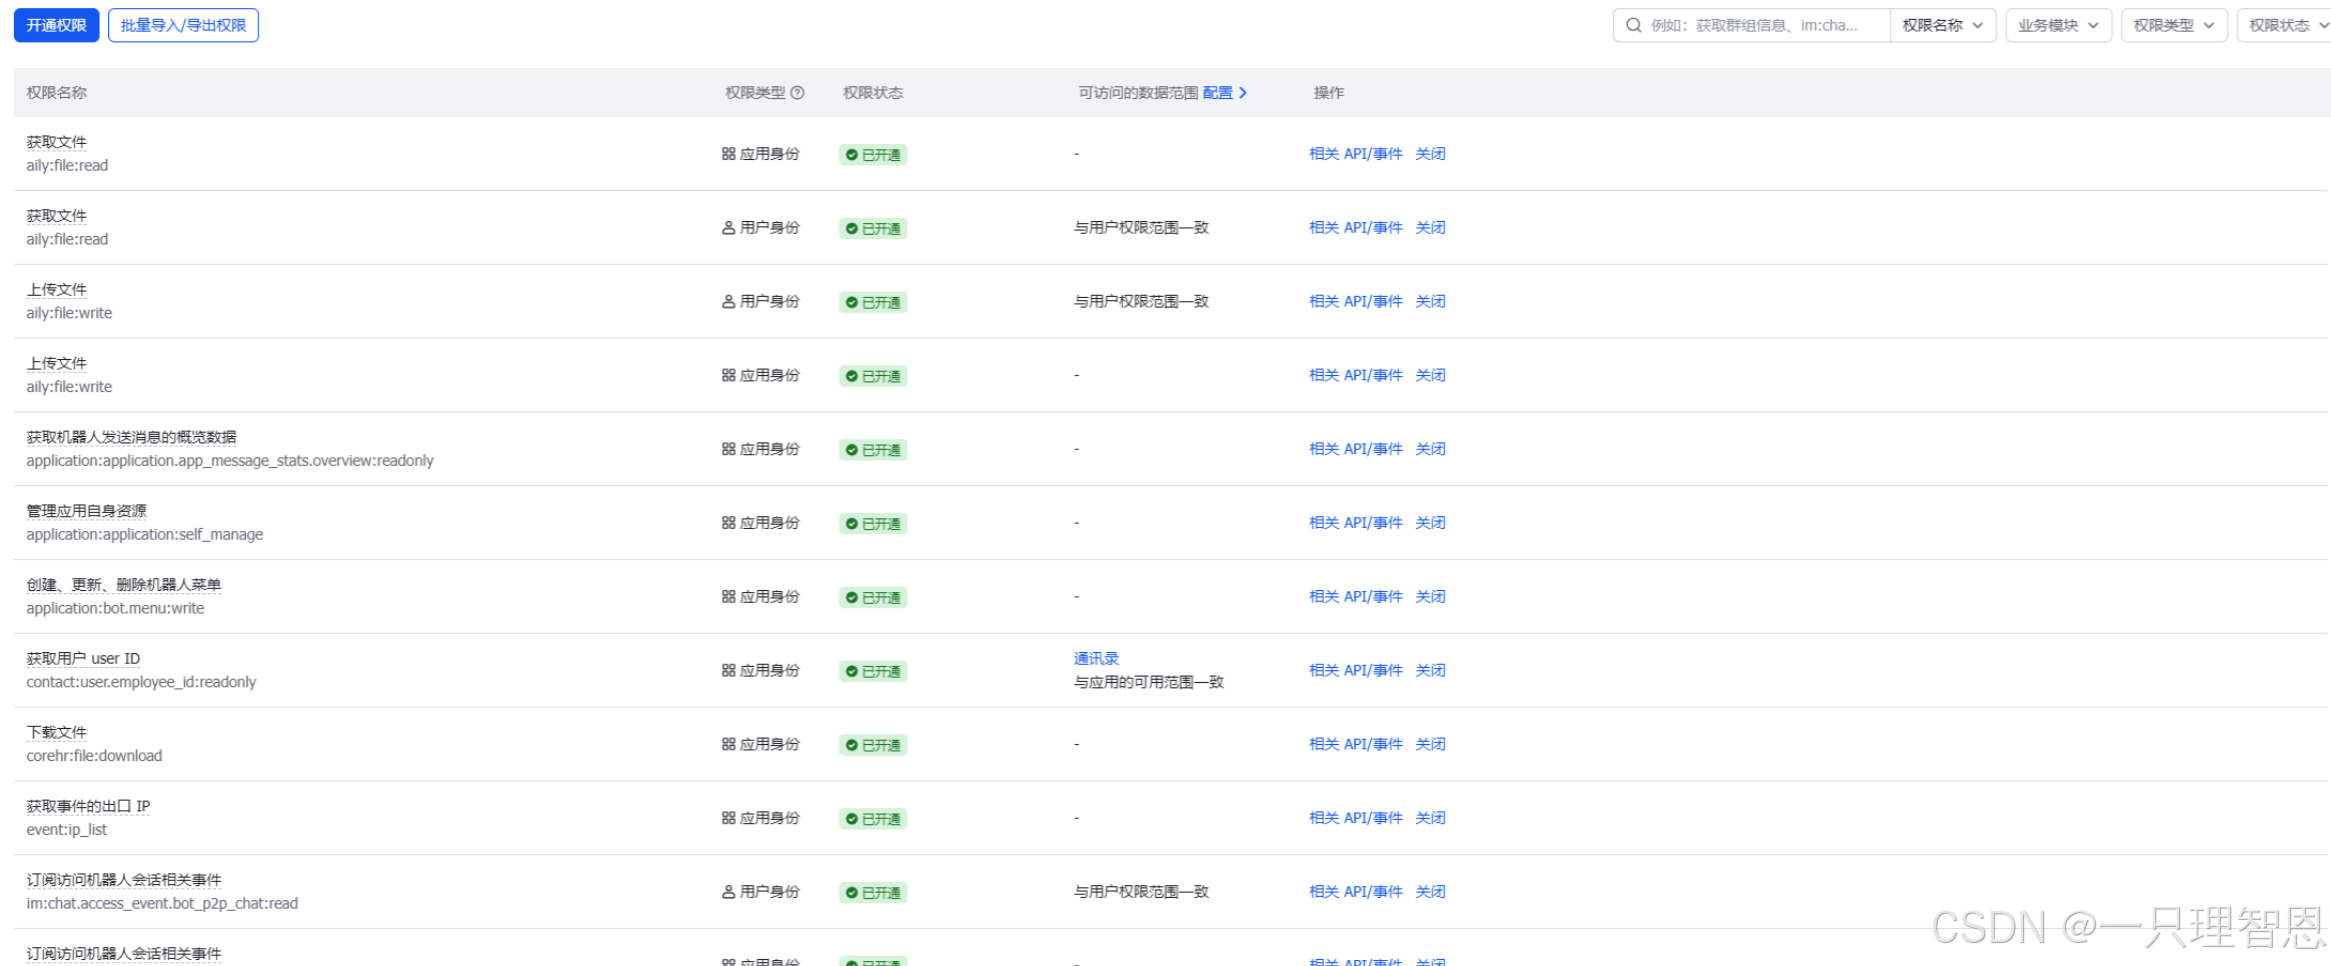This screenshot has width=2331, height=966.
Task: Click permission name 获取事件的出口 IP
Action: (x=88, y=807)
